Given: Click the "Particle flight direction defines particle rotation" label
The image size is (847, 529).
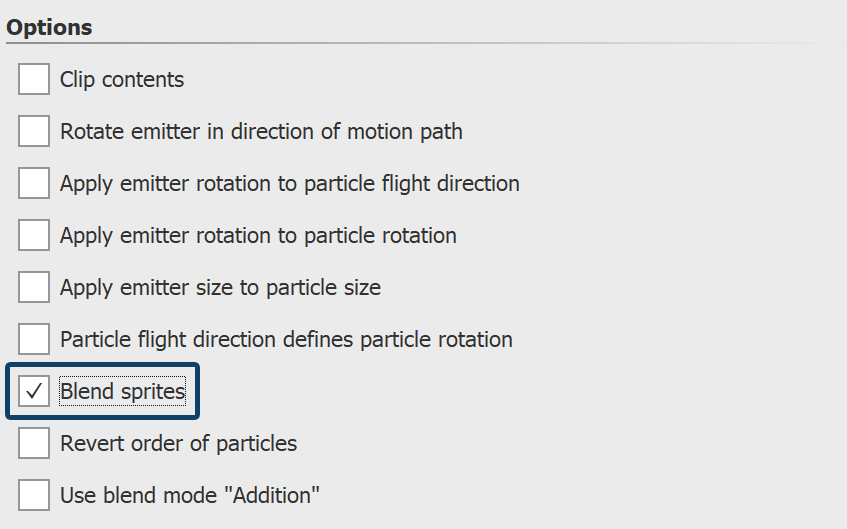Looking at the screenshot, I should click(x=286, y=339).
